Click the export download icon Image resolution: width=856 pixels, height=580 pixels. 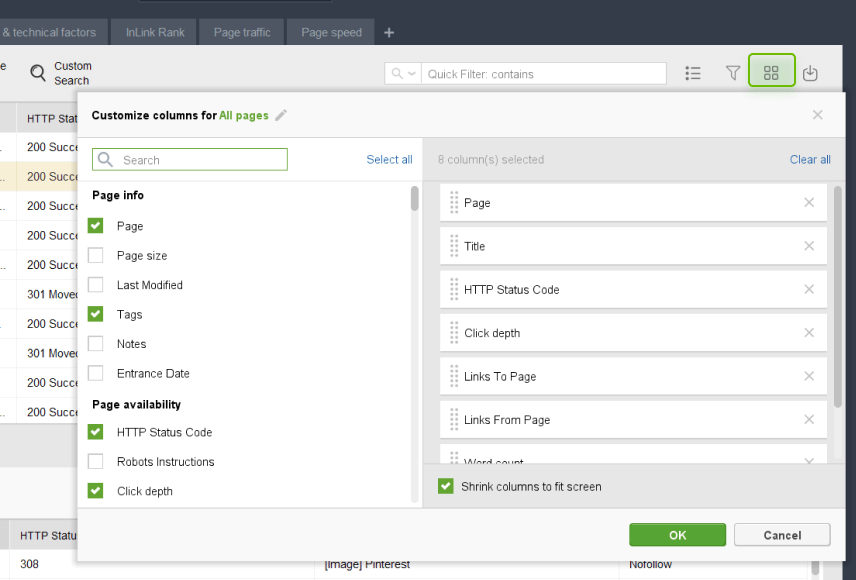click(x=810, y=73)
